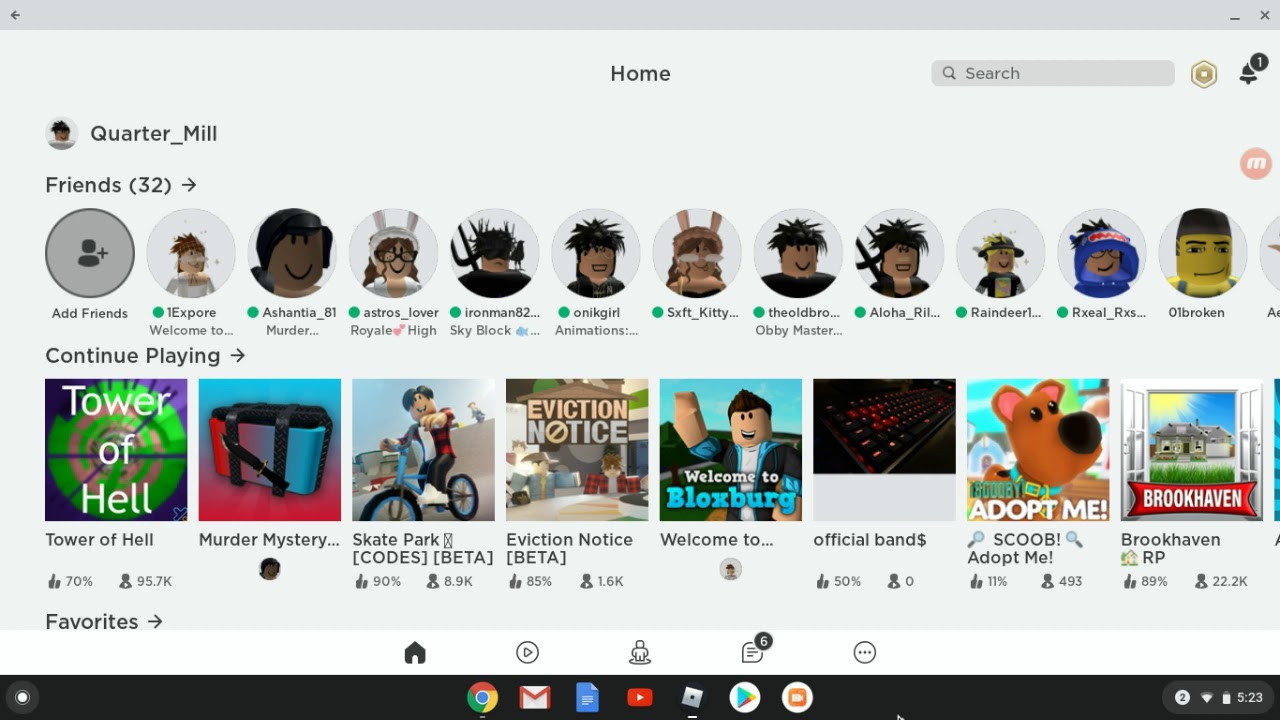Open Discover play icon in bottom bar
The image size is (1280, 720).
(x=527, y=653)
